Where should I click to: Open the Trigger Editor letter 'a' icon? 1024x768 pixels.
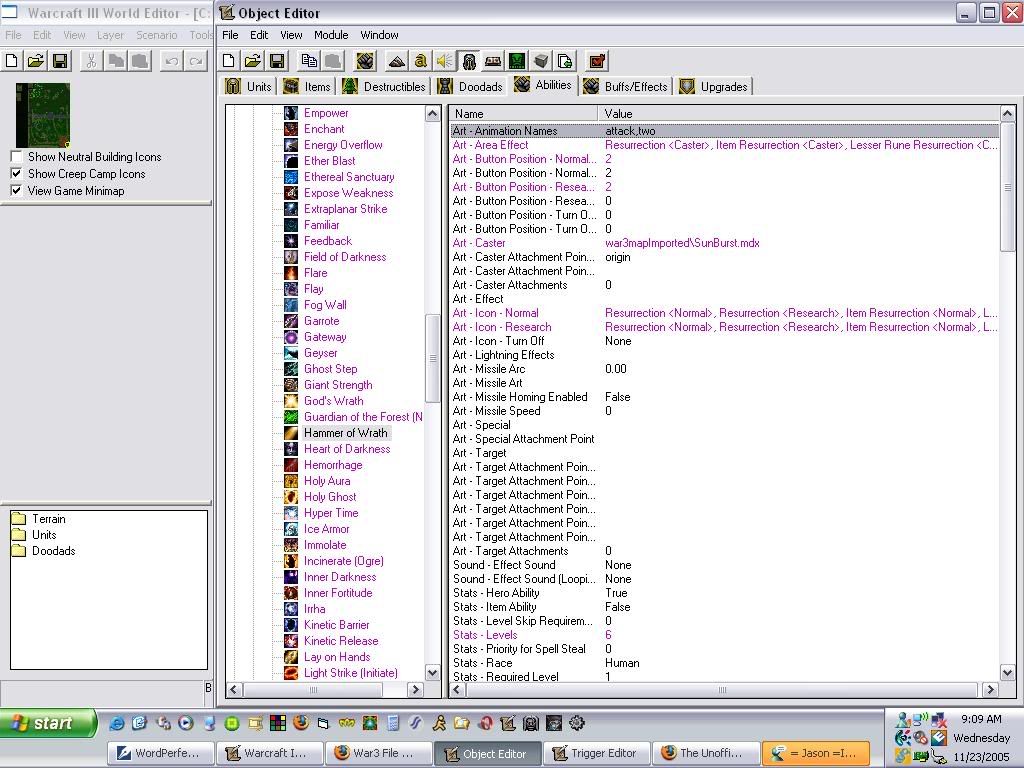[x=421, y=61]
